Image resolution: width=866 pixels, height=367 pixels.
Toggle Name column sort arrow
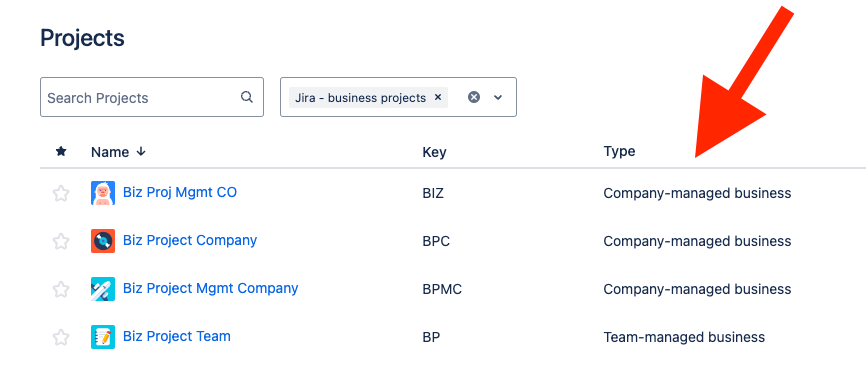(x=141, y=151)
